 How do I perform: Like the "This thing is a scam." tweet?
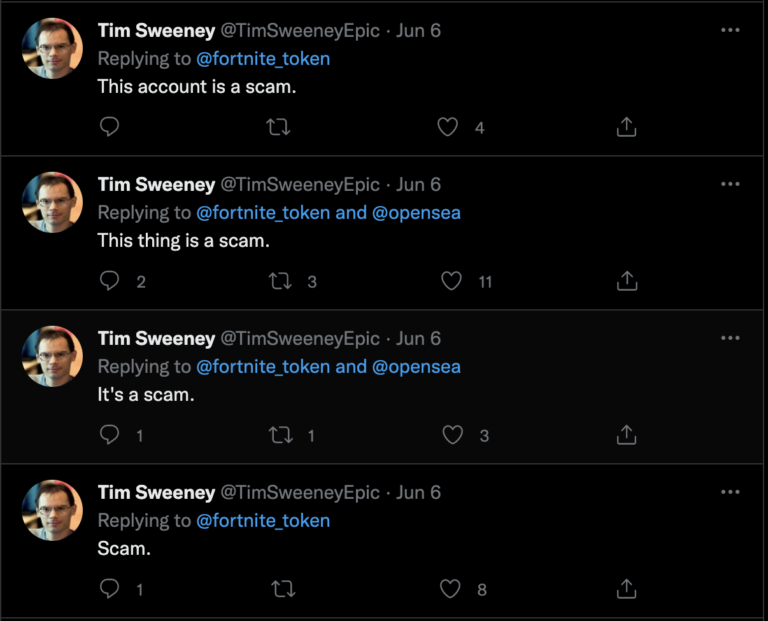[x=452, y=281]
